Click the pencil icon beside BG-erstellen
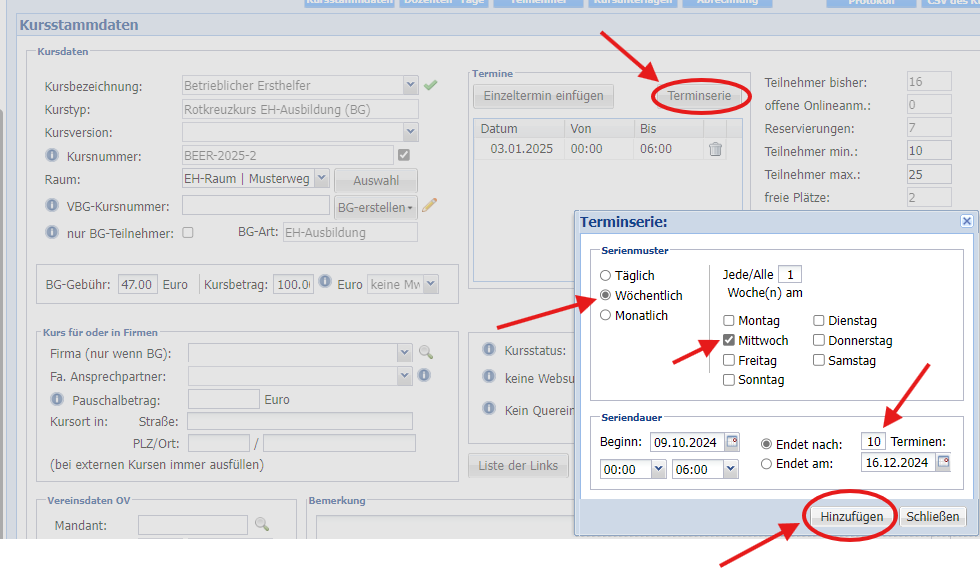The width and height of the screenshot is (980, 568). coord(429,206)
